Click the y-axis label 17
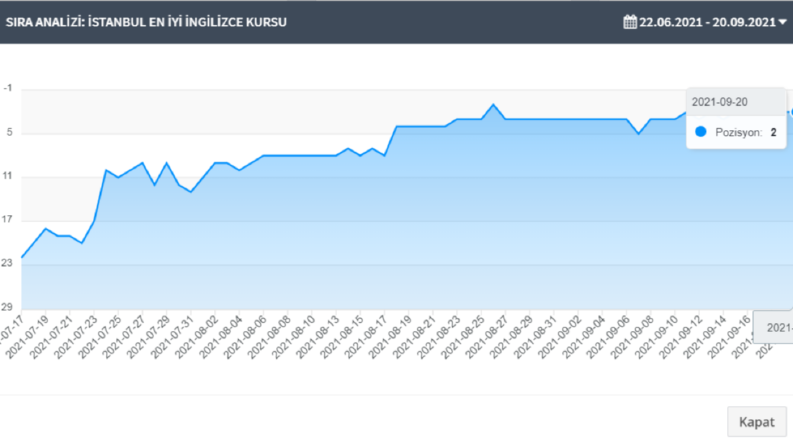The image size is (793, 446). point(7,219)
